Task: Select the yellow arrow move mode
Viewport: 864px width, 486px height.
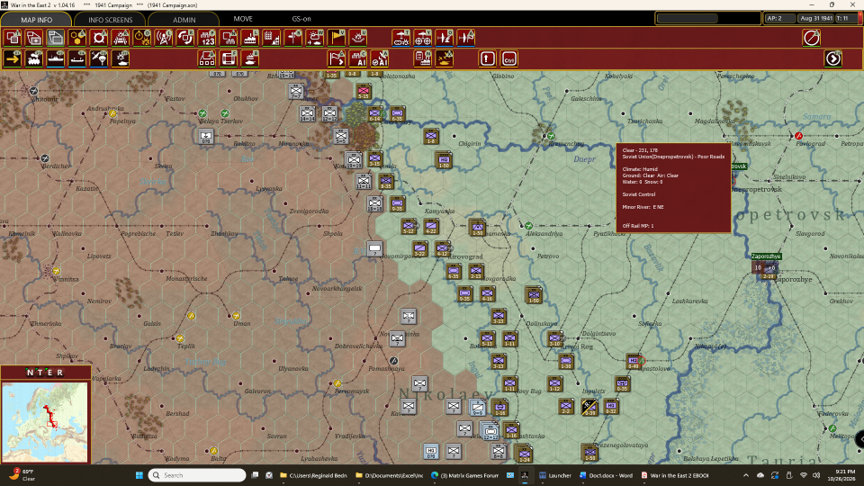Action: 13,58
